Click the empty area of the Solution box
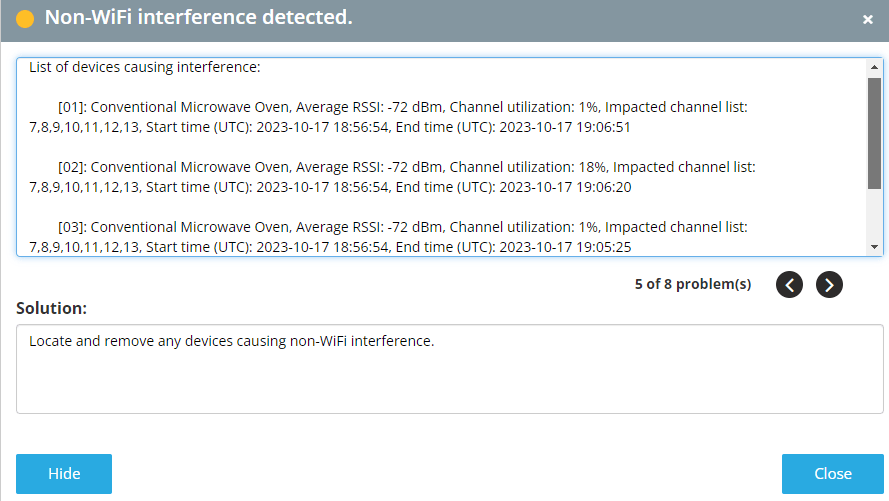This screenshot has height=501, width=889. [x=449, y=385]
